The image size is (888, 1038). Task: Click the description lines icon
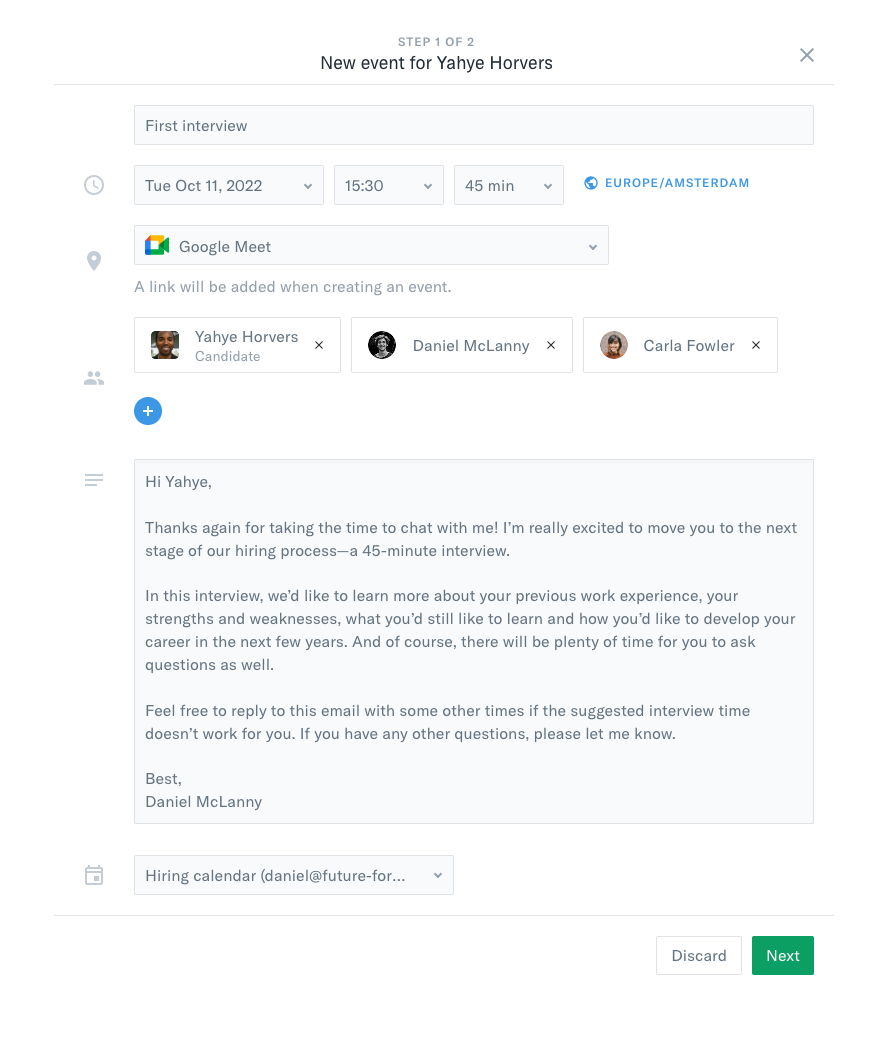tap(94, 480)
